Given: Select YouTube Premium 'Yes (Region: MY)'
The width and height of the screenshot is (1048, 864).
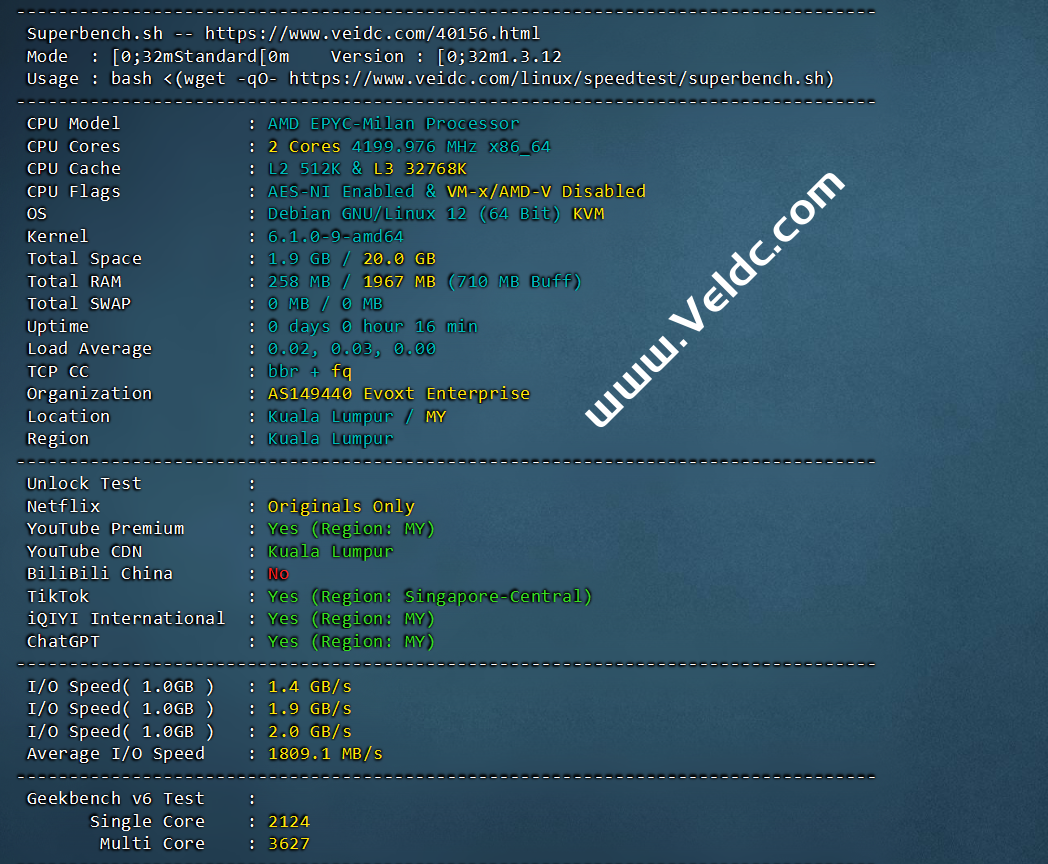Looking at the screenshot, I should pyautogui.click(x=351, y=529).
